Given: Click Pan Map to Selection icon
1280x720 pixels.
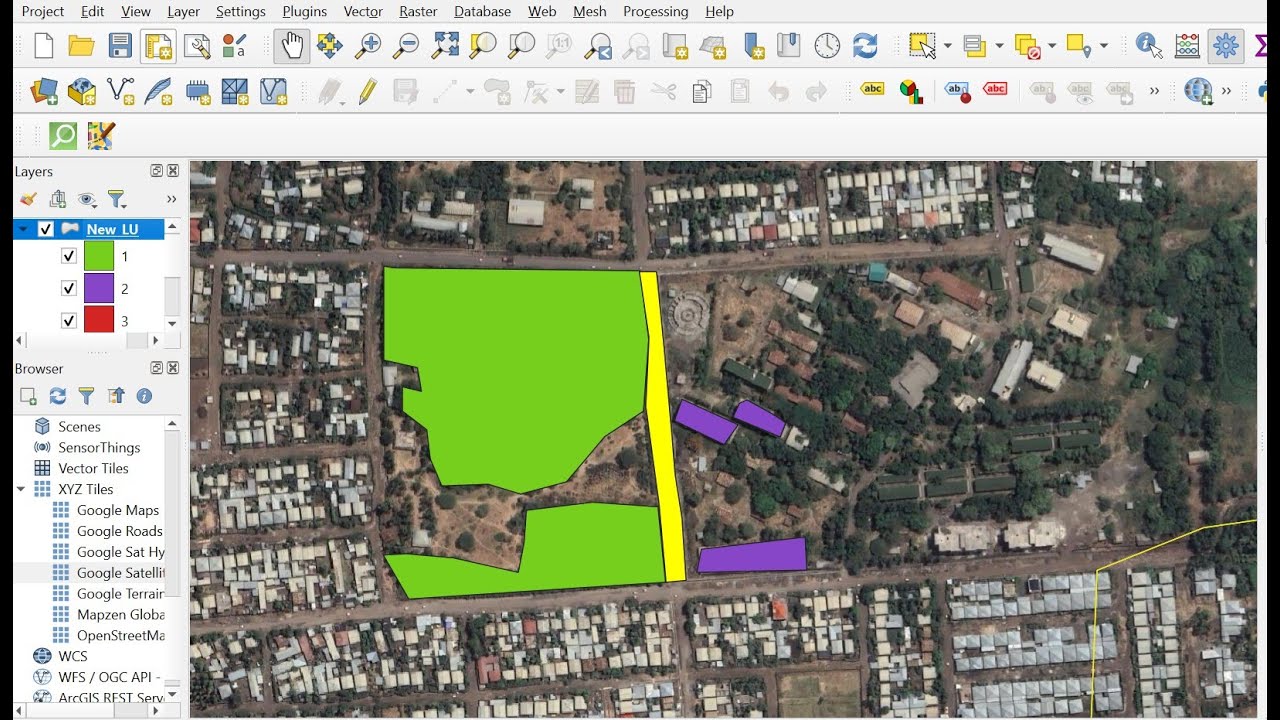Looking at the screenshot, I should tap(330, 46).
